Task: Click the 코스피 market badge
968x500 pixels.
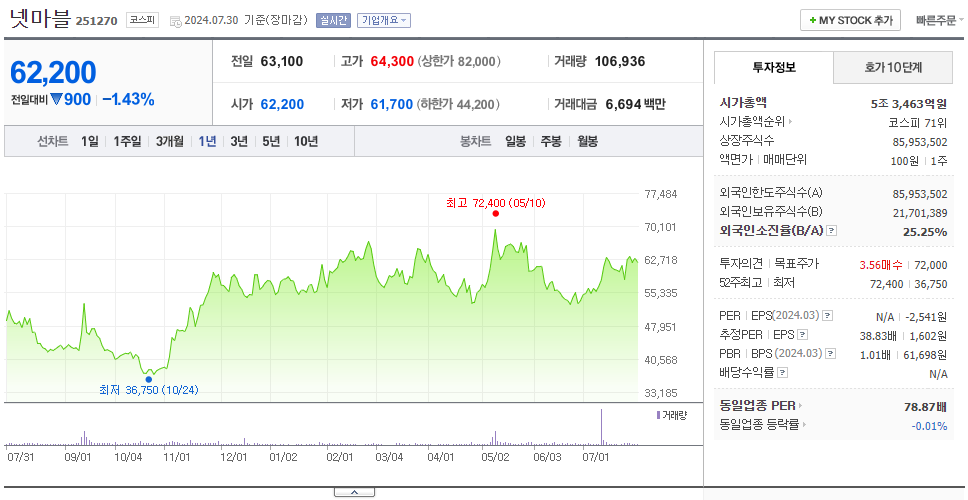Action: [143, 20]
